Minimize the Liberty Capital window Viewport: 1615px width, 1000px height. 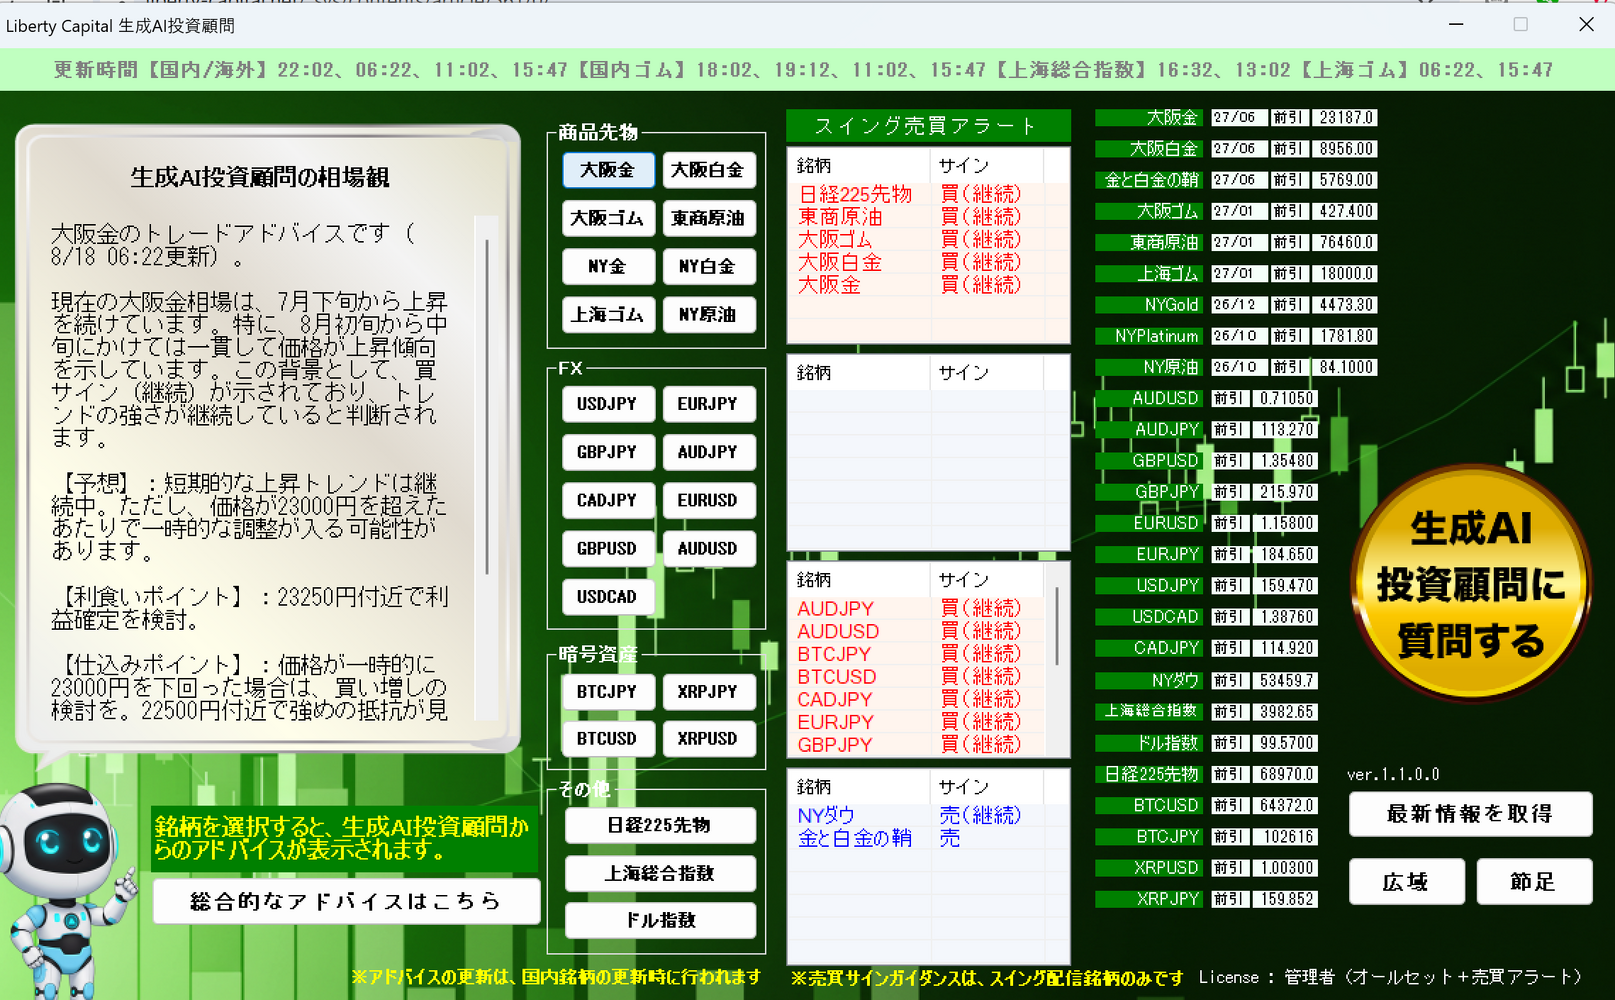pyautogui.click(x=1456, y=25)
